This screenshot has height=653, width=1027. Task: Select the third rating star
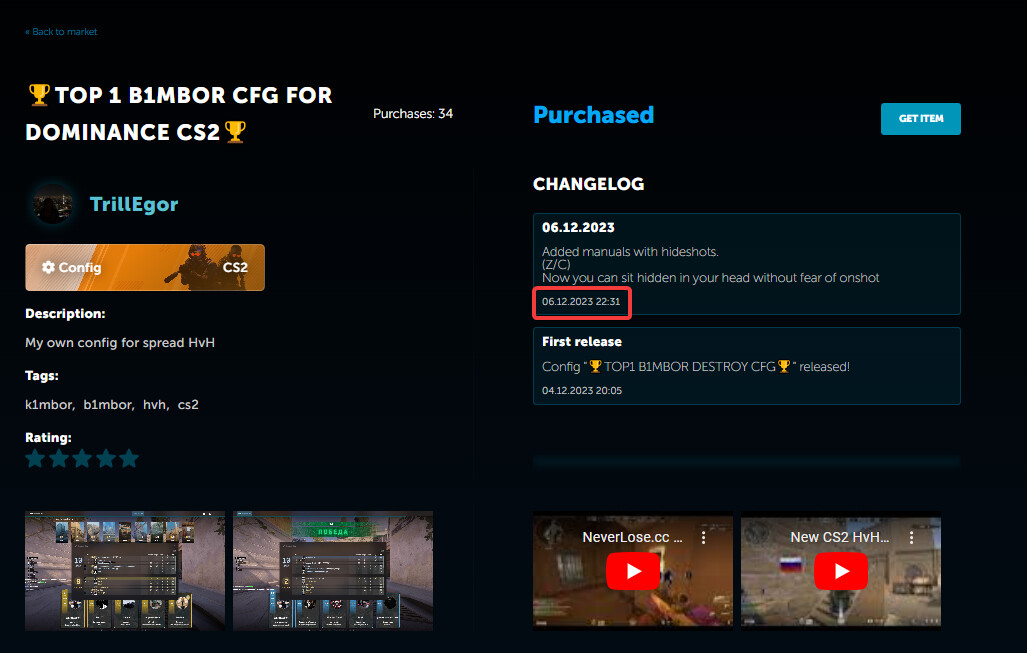[82, 459]
